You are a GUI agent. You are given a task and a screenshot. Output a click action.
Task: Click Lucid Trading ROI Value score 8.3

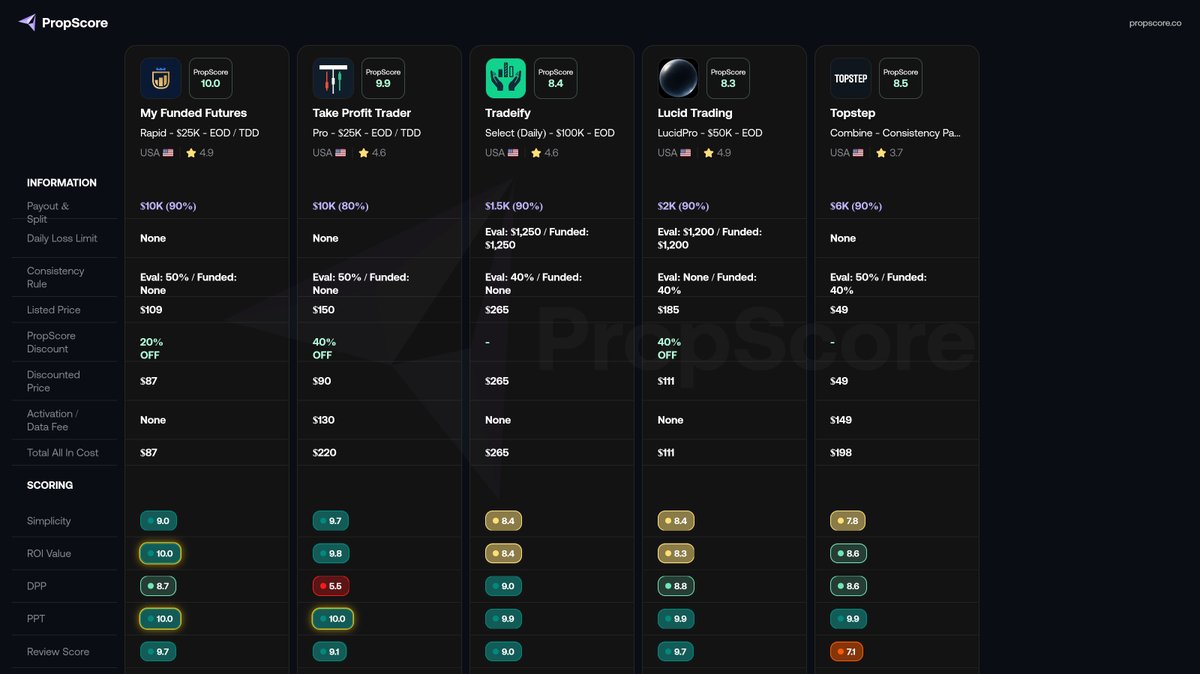coord(676,553)
